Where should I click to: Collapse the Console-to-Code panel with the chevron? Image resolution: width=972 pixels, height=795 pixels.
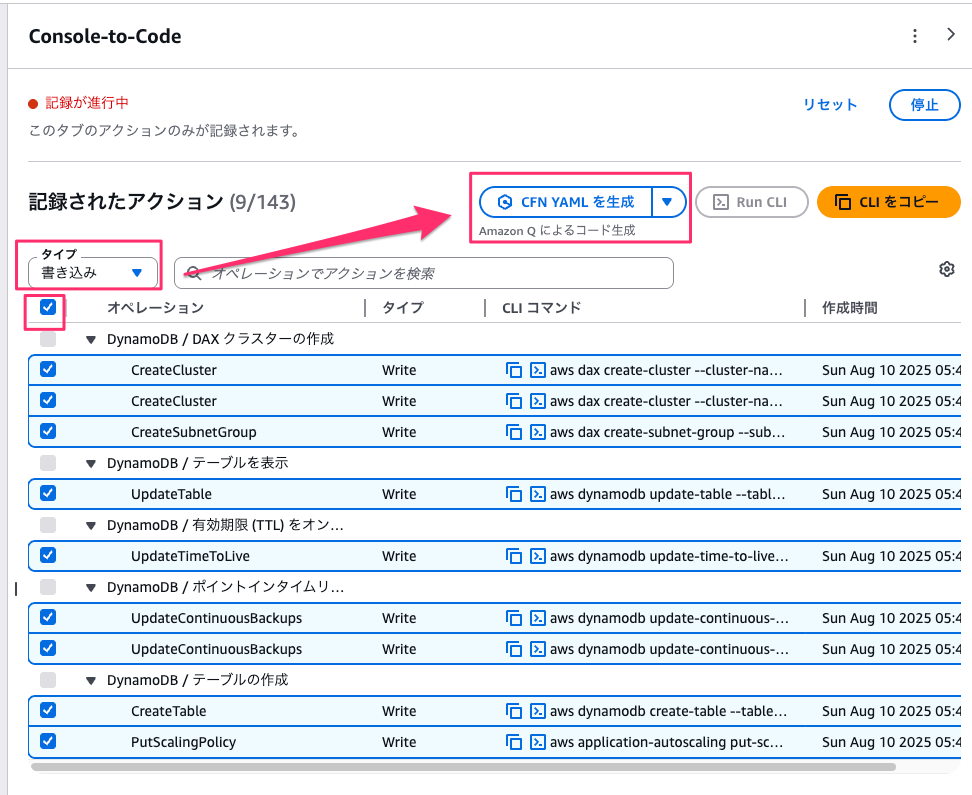coord(951,35)
